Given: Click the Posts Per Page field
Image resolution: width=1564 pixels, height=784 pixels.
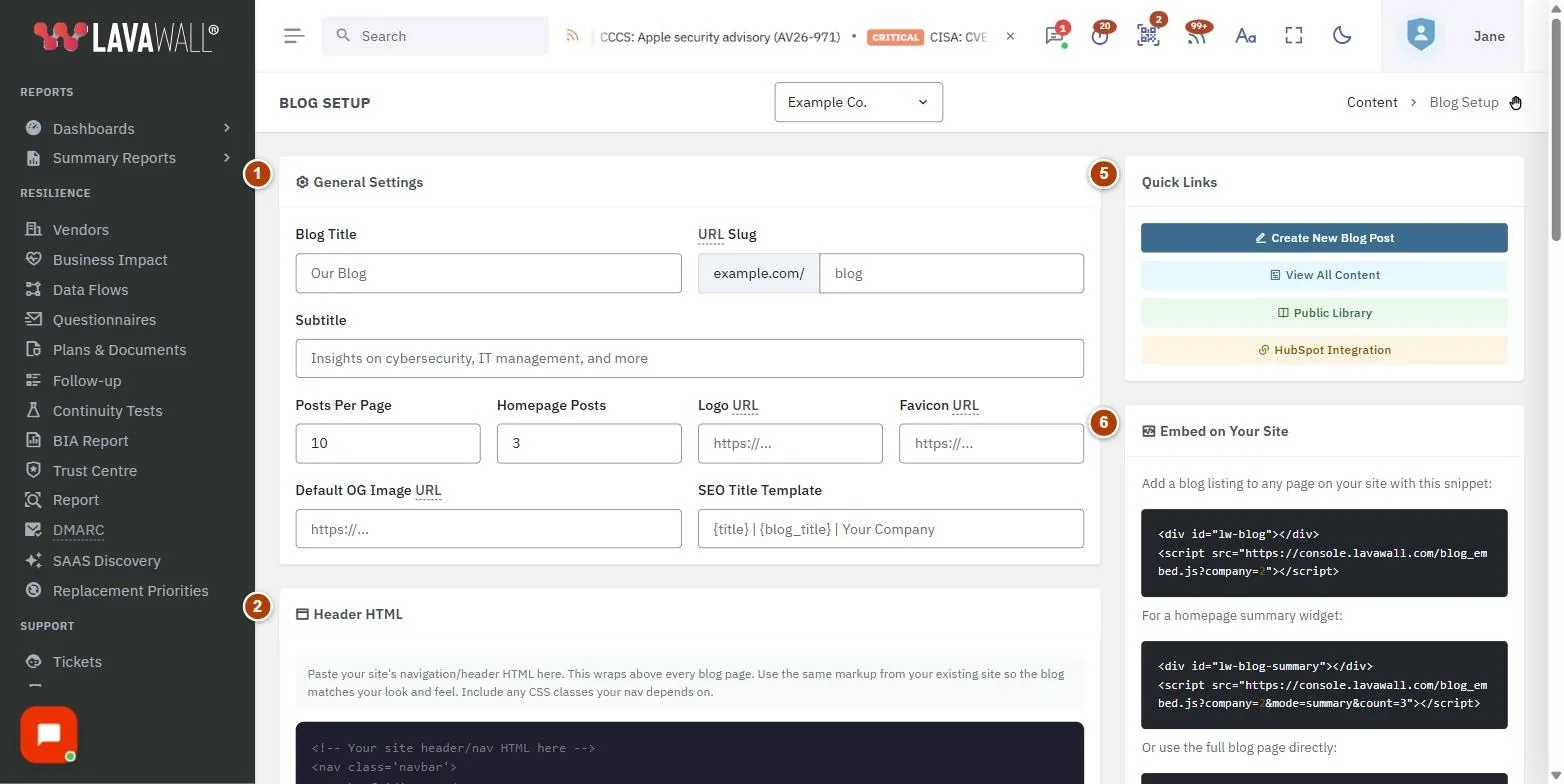Looking at the screenshot, I should [388, 443].
